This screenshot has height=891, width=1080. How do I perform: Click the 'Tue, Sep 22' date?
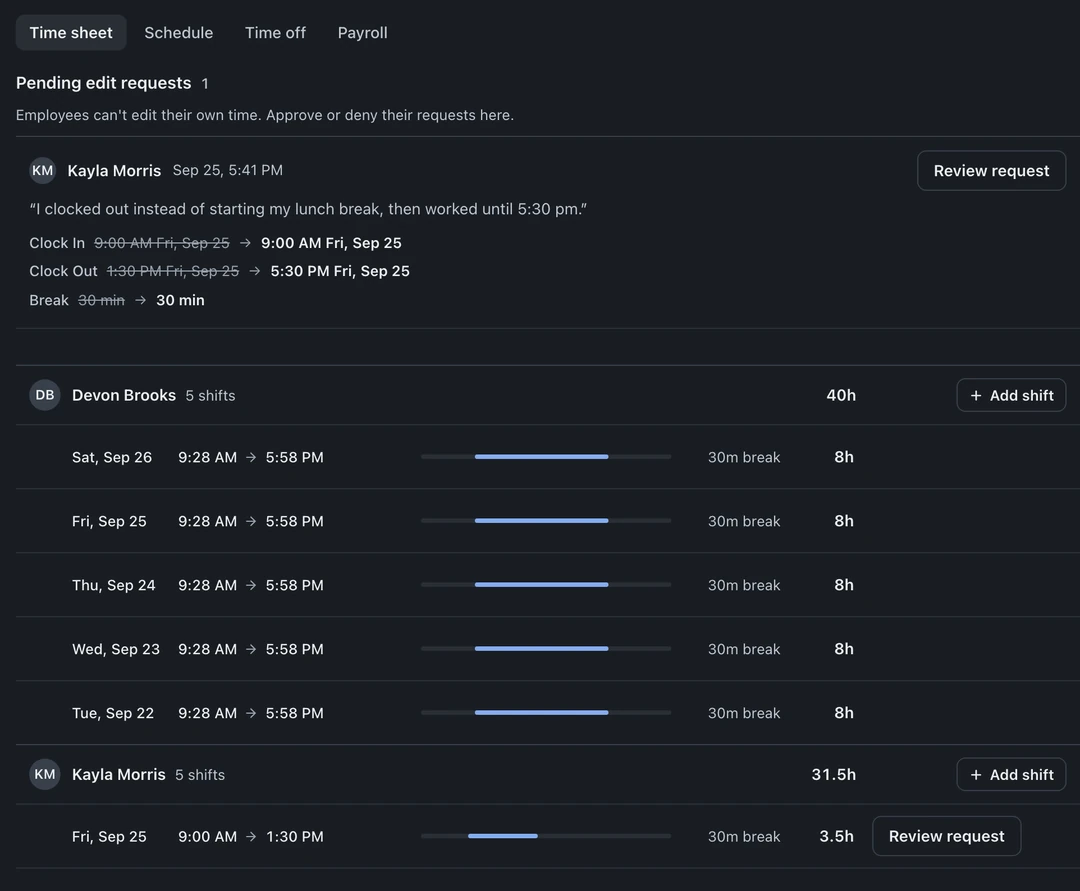pyautogui.click(x=113, y=713)
